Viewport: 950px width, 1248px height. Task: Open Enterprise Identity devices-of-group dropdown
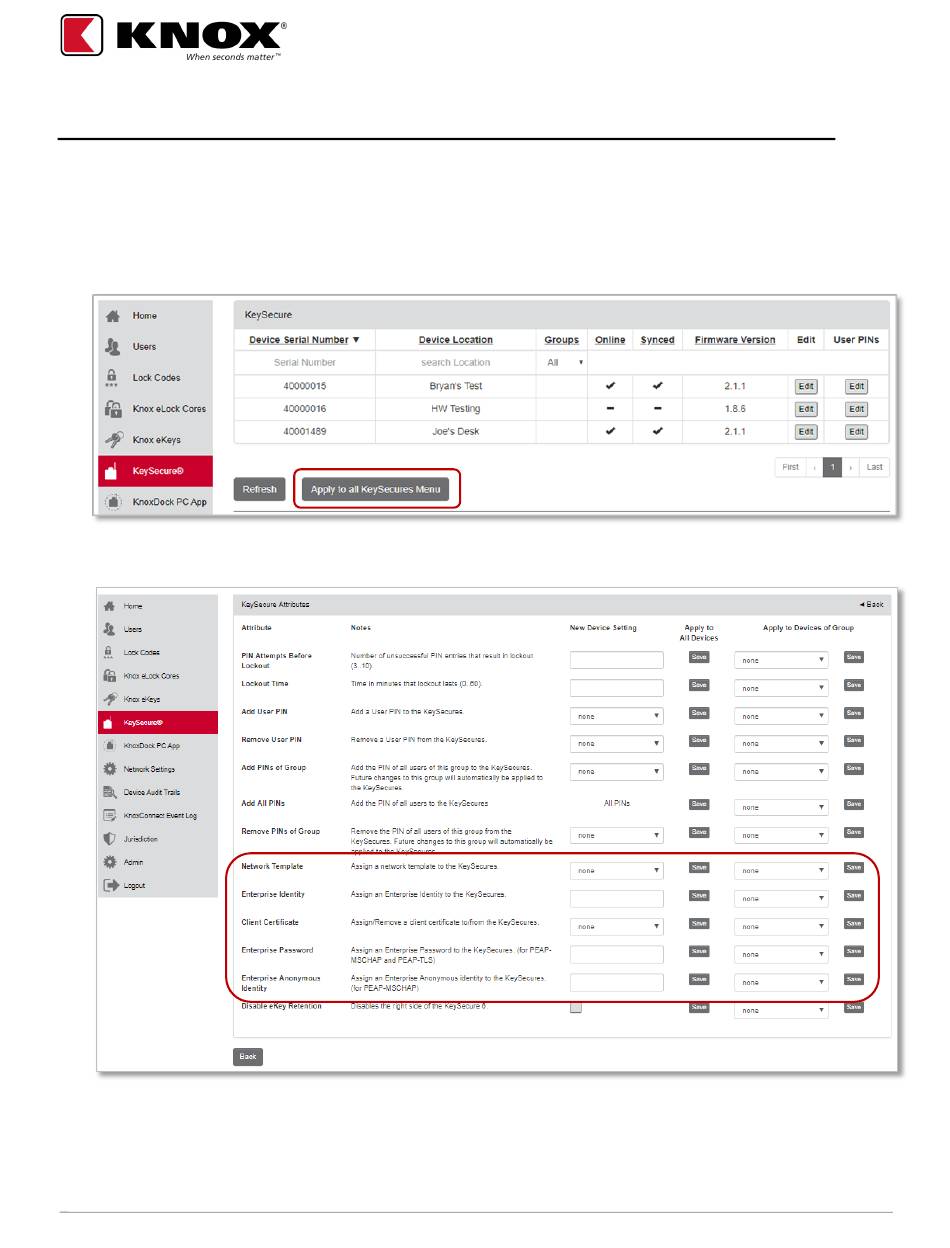click(x=781, y=899)
